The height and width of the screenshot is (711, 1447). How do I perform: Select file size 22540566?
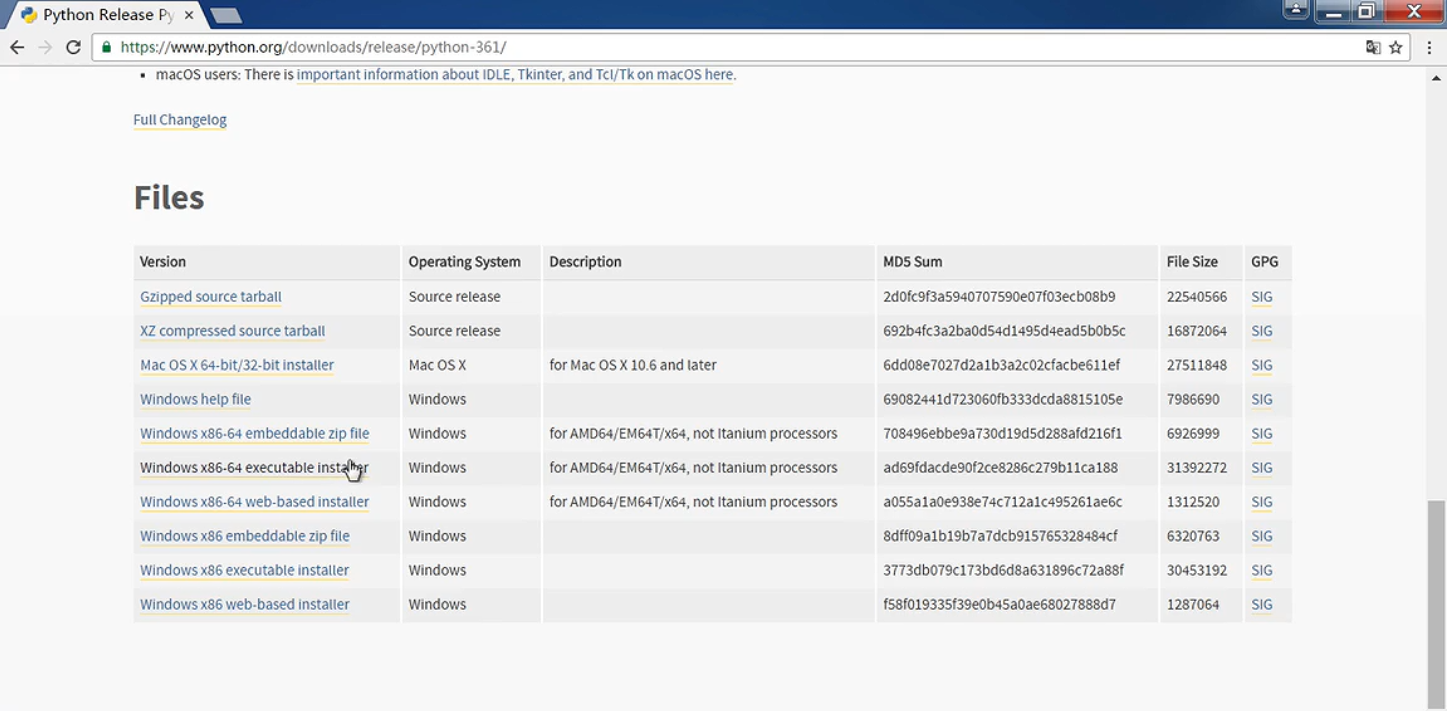tap(1197, 297)
